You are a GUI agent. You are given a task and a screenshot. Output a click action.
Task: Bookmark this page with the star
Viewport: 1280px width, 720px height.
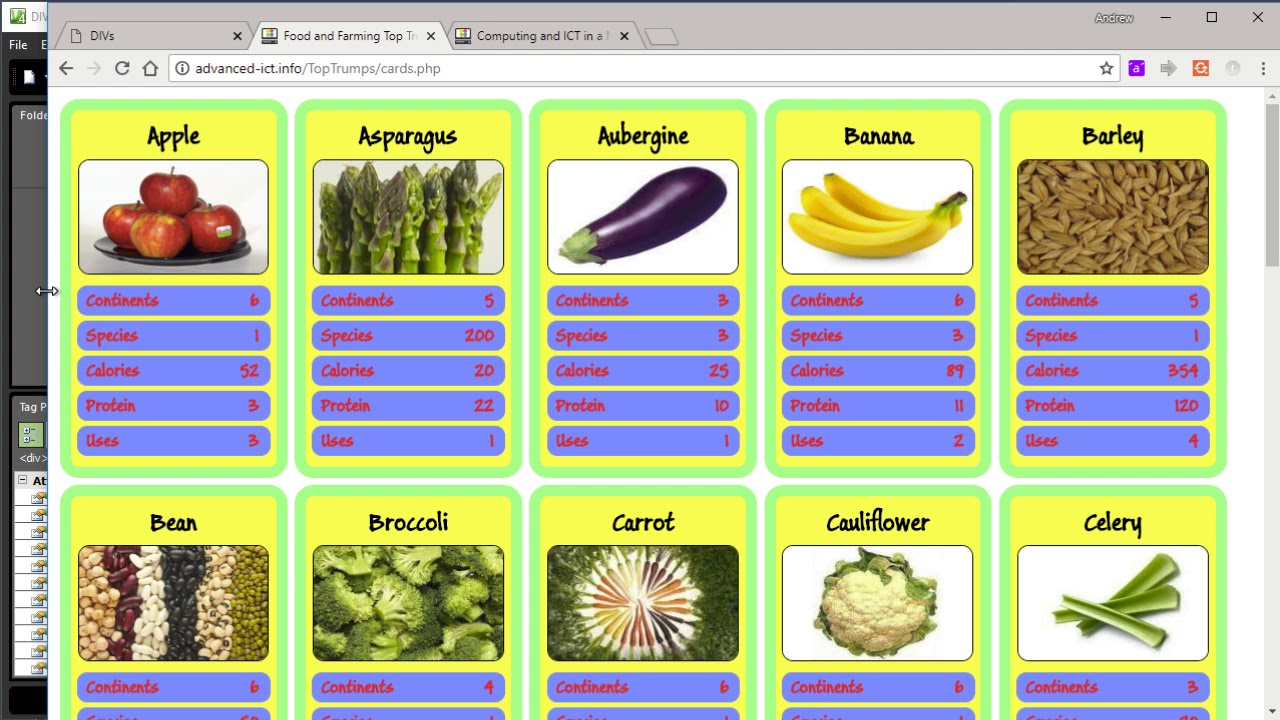click(1106, 68)
